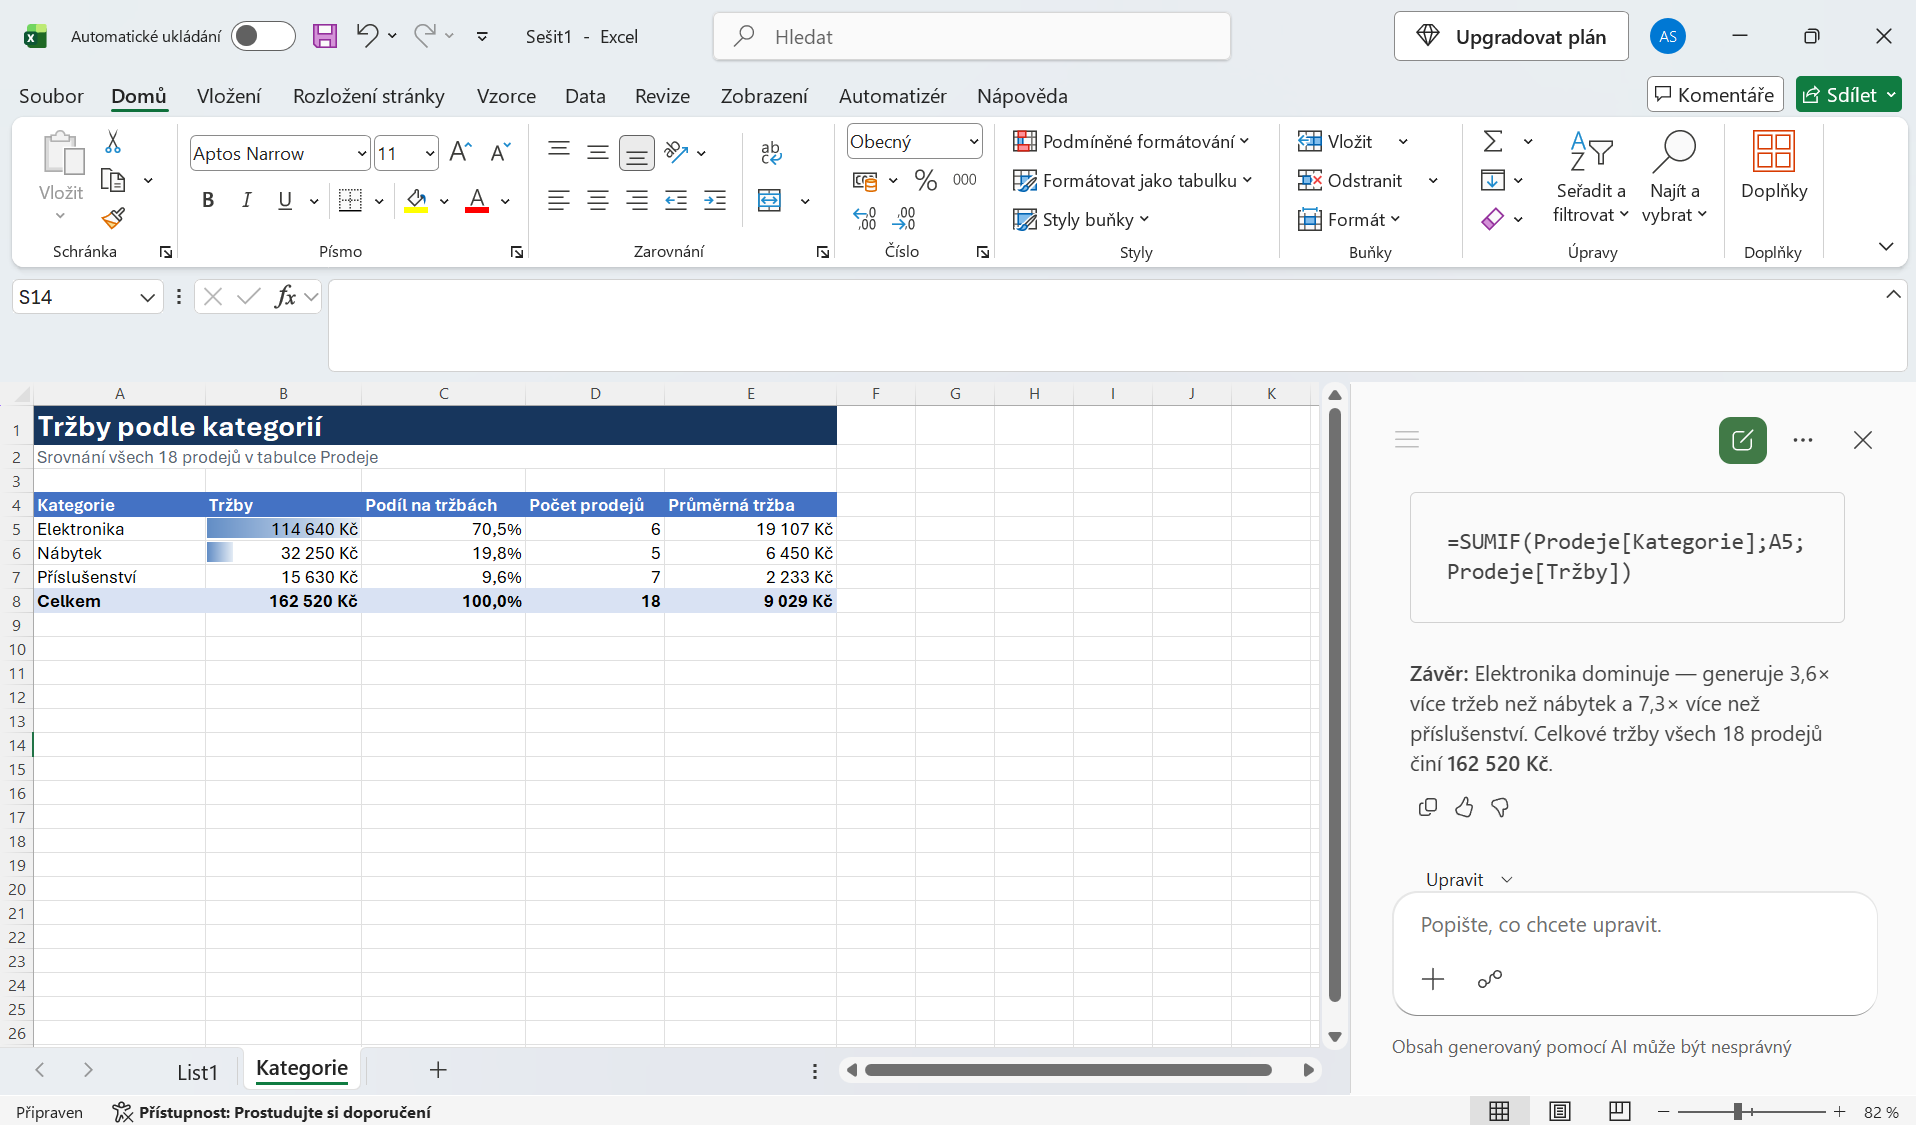
Task: Click the center align icon
Action: [x=598, y=200]
